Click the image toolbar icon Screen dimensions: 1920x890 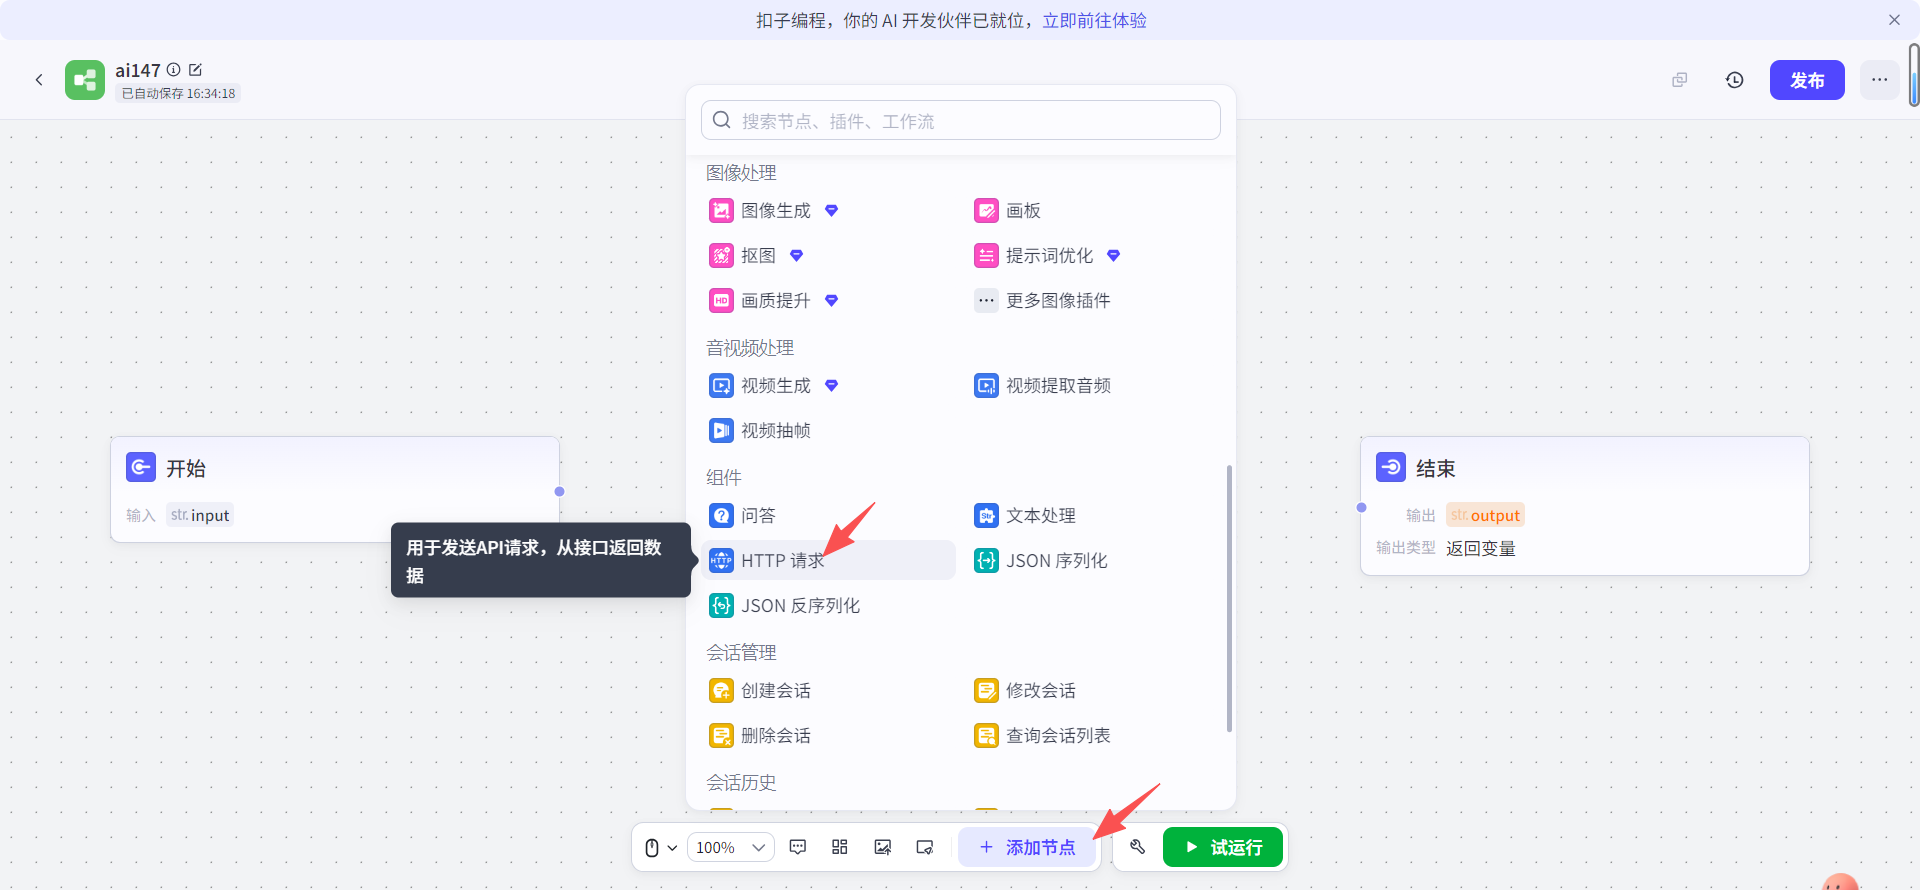click(x=883, y=848)
